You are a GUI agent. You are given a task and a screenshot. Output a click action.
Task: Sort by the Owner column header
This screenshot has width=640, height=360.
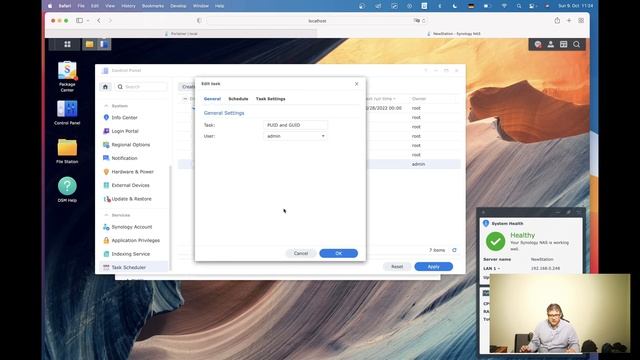[x=419, y=99]
